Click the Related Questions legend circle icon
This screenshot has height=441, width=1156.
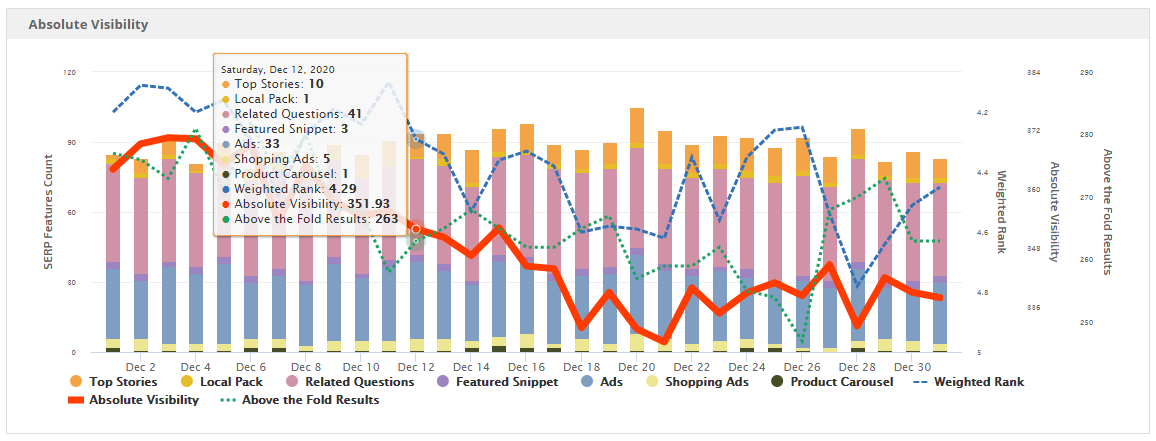coord(292,381)
